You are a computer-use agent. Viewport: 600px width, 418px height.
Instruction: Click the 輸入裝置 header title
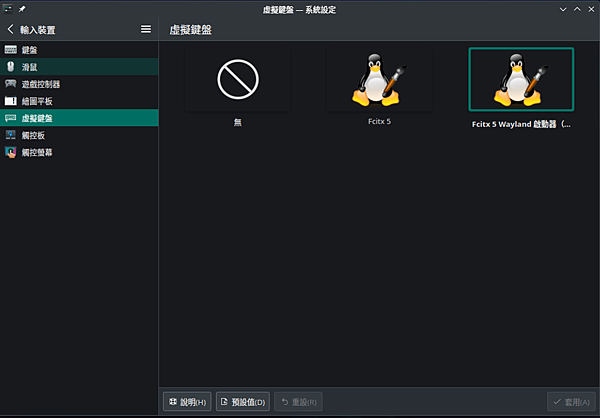coord(38,29)
